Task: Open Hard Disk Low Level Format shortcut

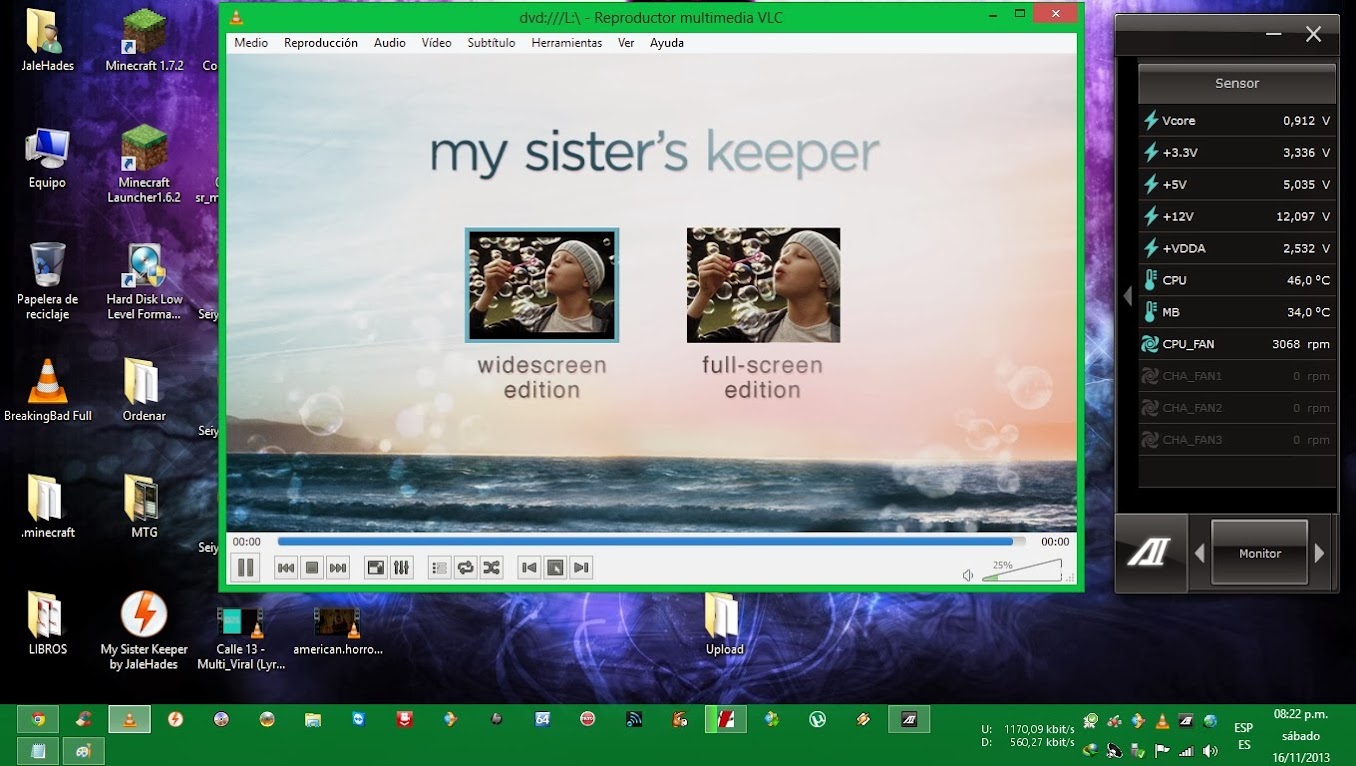Action: coord(144,281)
